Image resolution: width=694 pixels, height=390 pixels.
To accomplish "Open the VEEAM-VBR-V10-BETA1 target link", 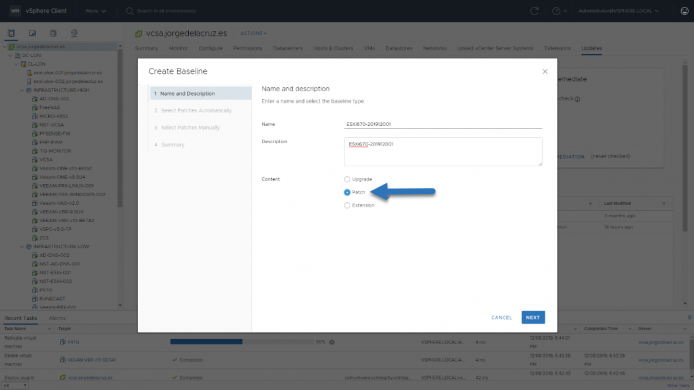I will click(91, 360).
